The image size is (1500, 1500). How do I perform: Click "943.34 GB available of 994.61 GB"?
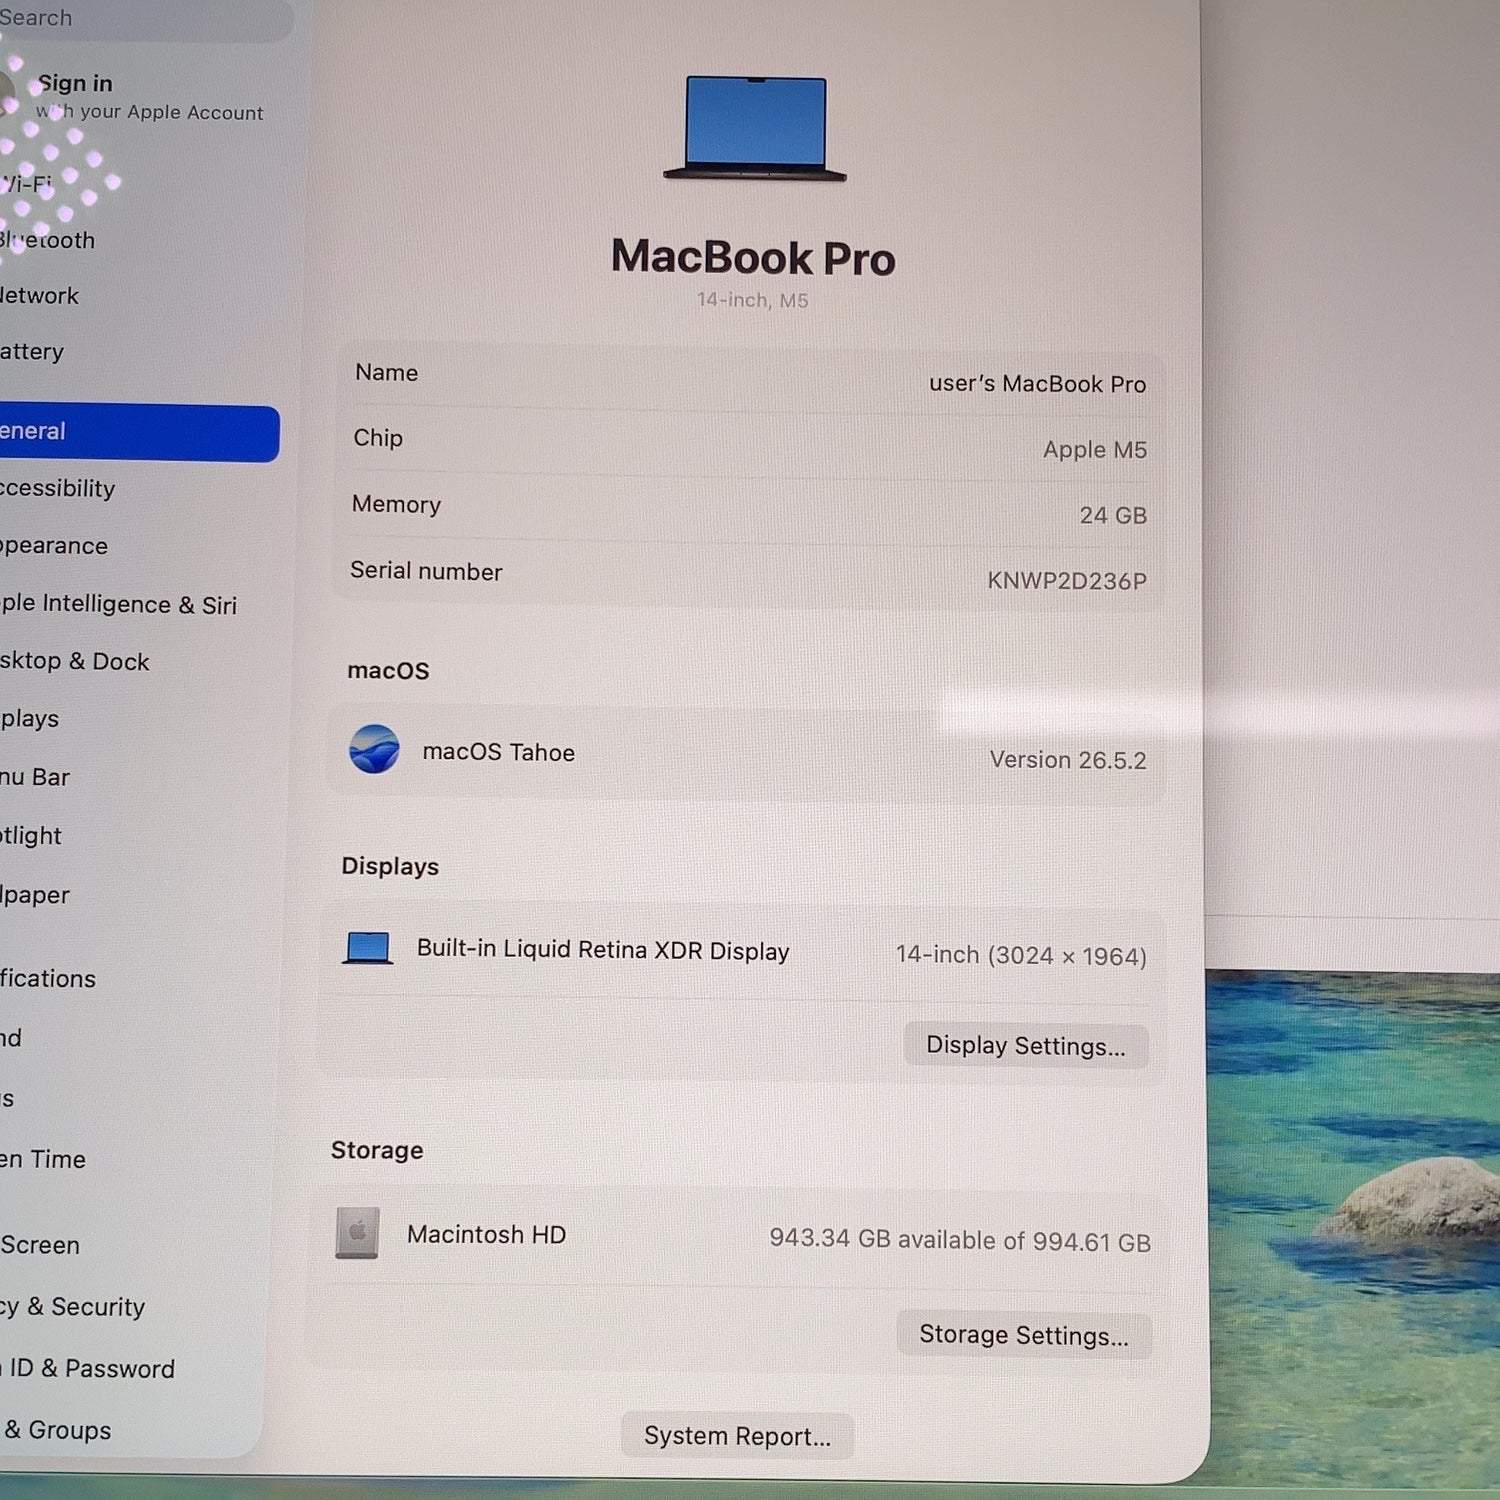click(x=960, y=1240)
